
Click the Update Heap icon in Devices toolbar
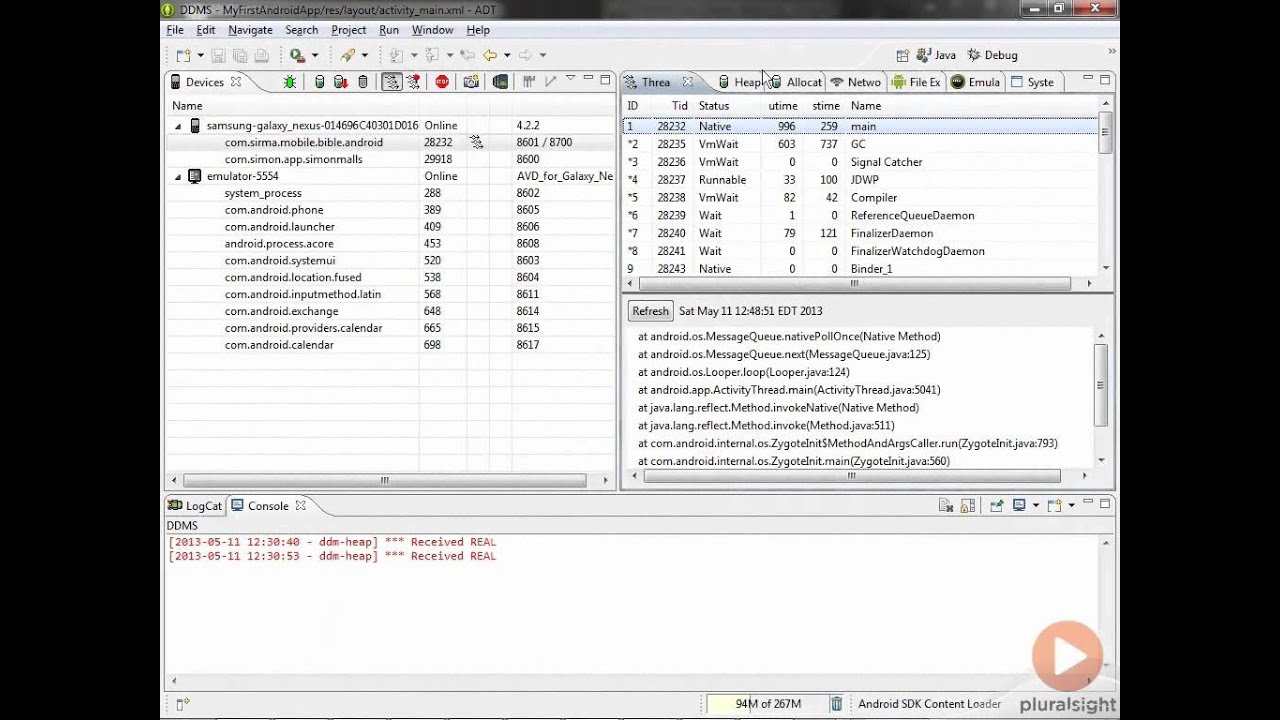(x=319, y=82)
